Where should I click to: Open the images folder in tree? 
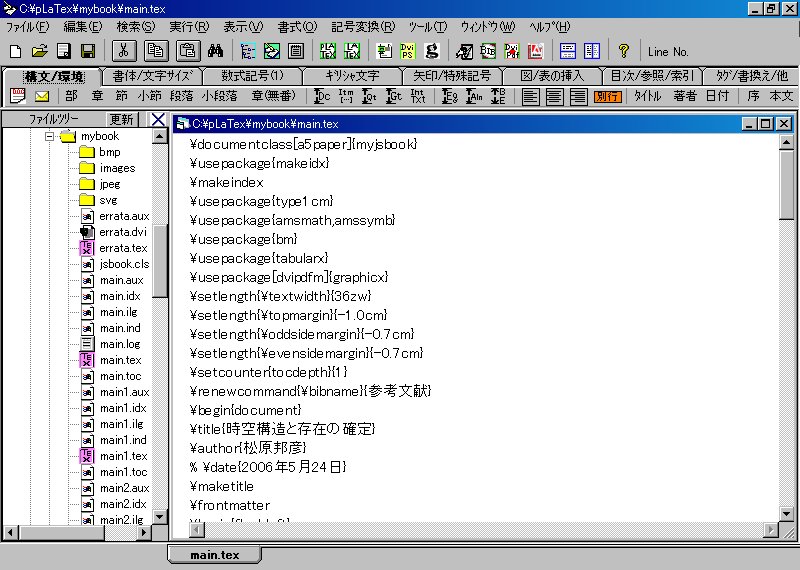point(116,168)
